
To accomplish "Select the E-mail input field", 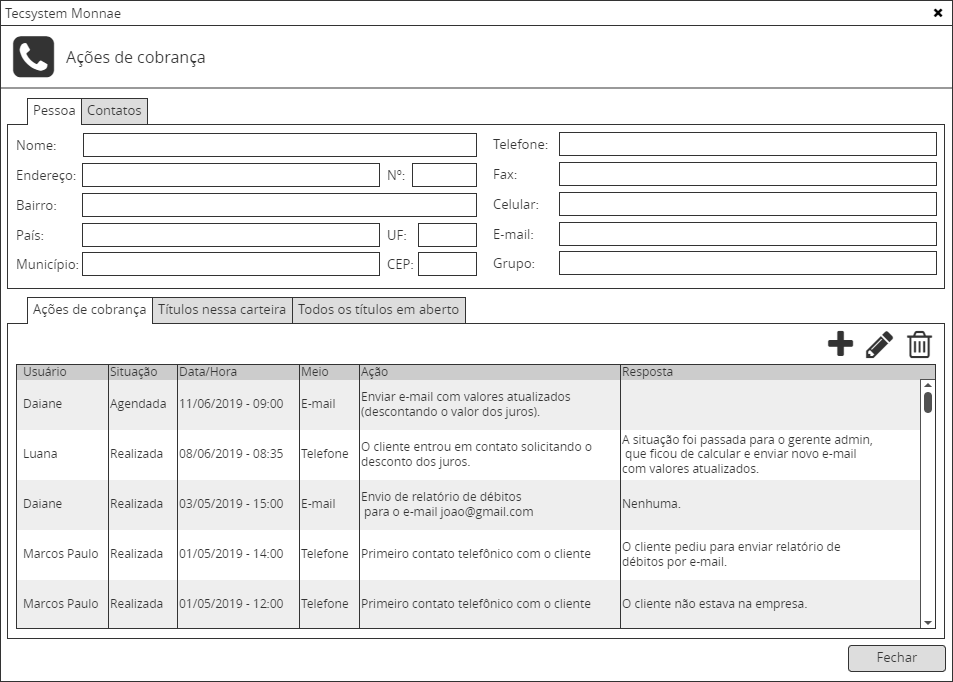I will coord(747,235).
